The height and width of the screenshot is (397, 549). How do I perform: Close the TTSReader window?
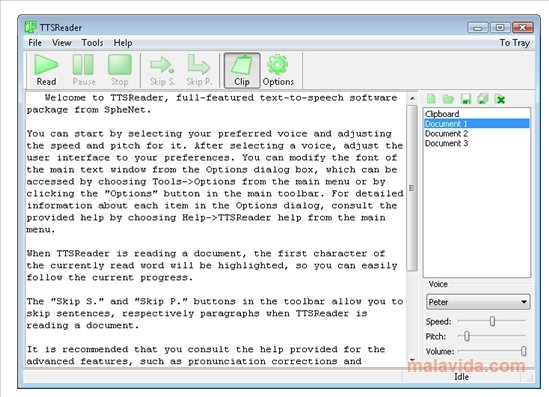tap(523, 27)
